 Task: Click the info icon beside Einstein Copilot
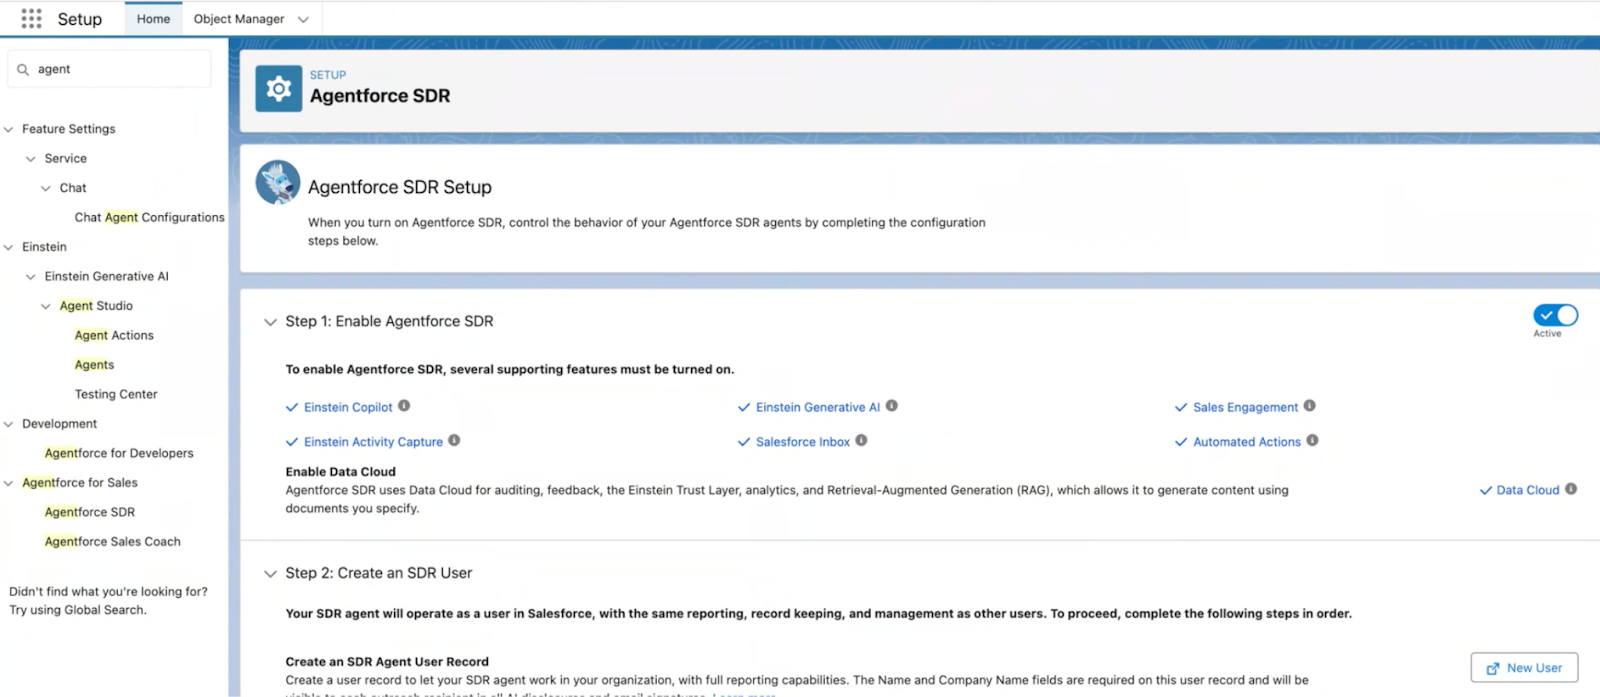pyautogui.click(x=404, y=406)
